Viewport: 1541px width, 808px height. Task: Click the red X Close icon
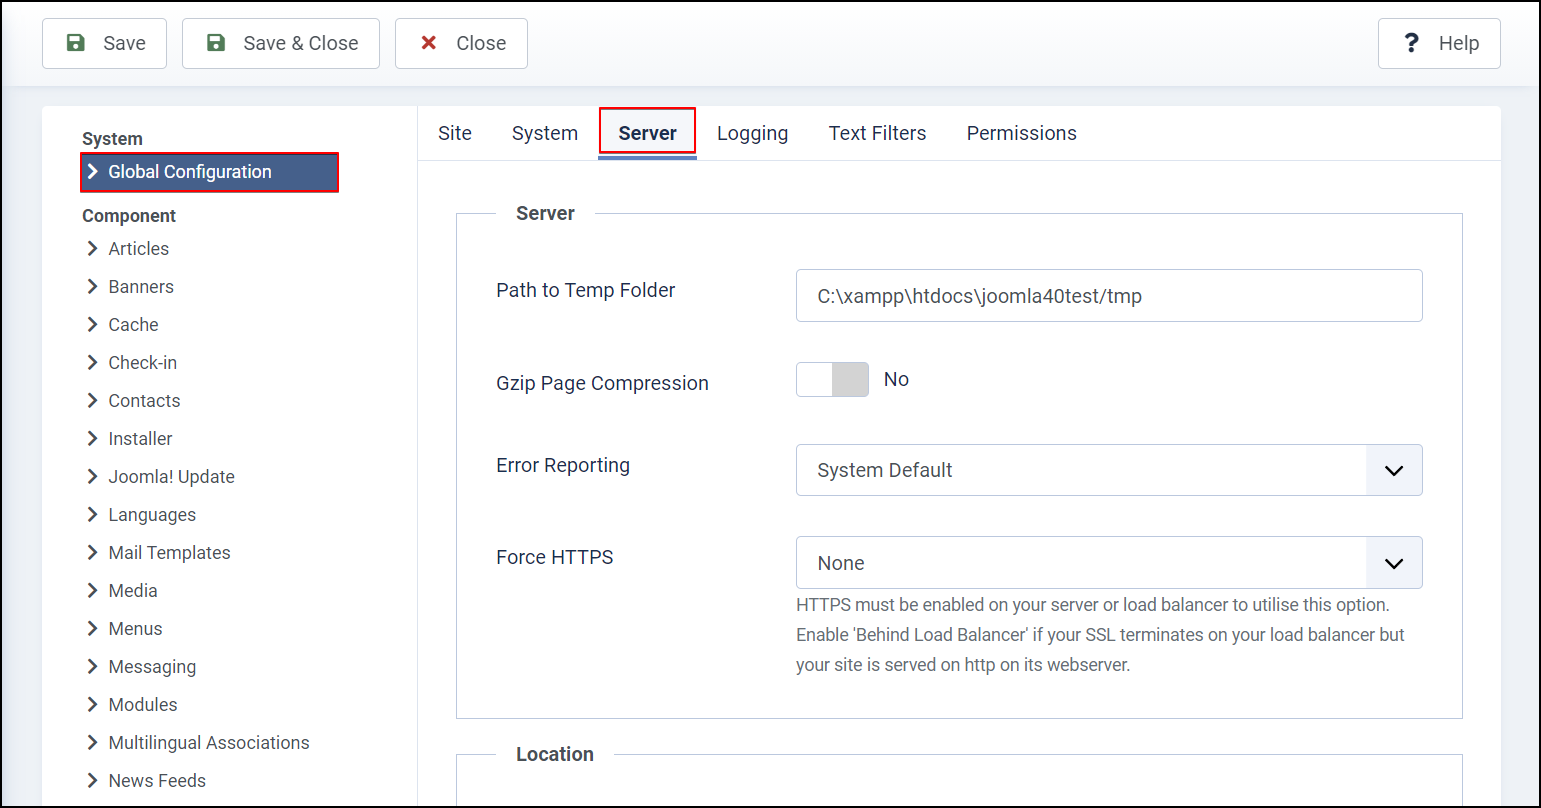tap(429, 43)
